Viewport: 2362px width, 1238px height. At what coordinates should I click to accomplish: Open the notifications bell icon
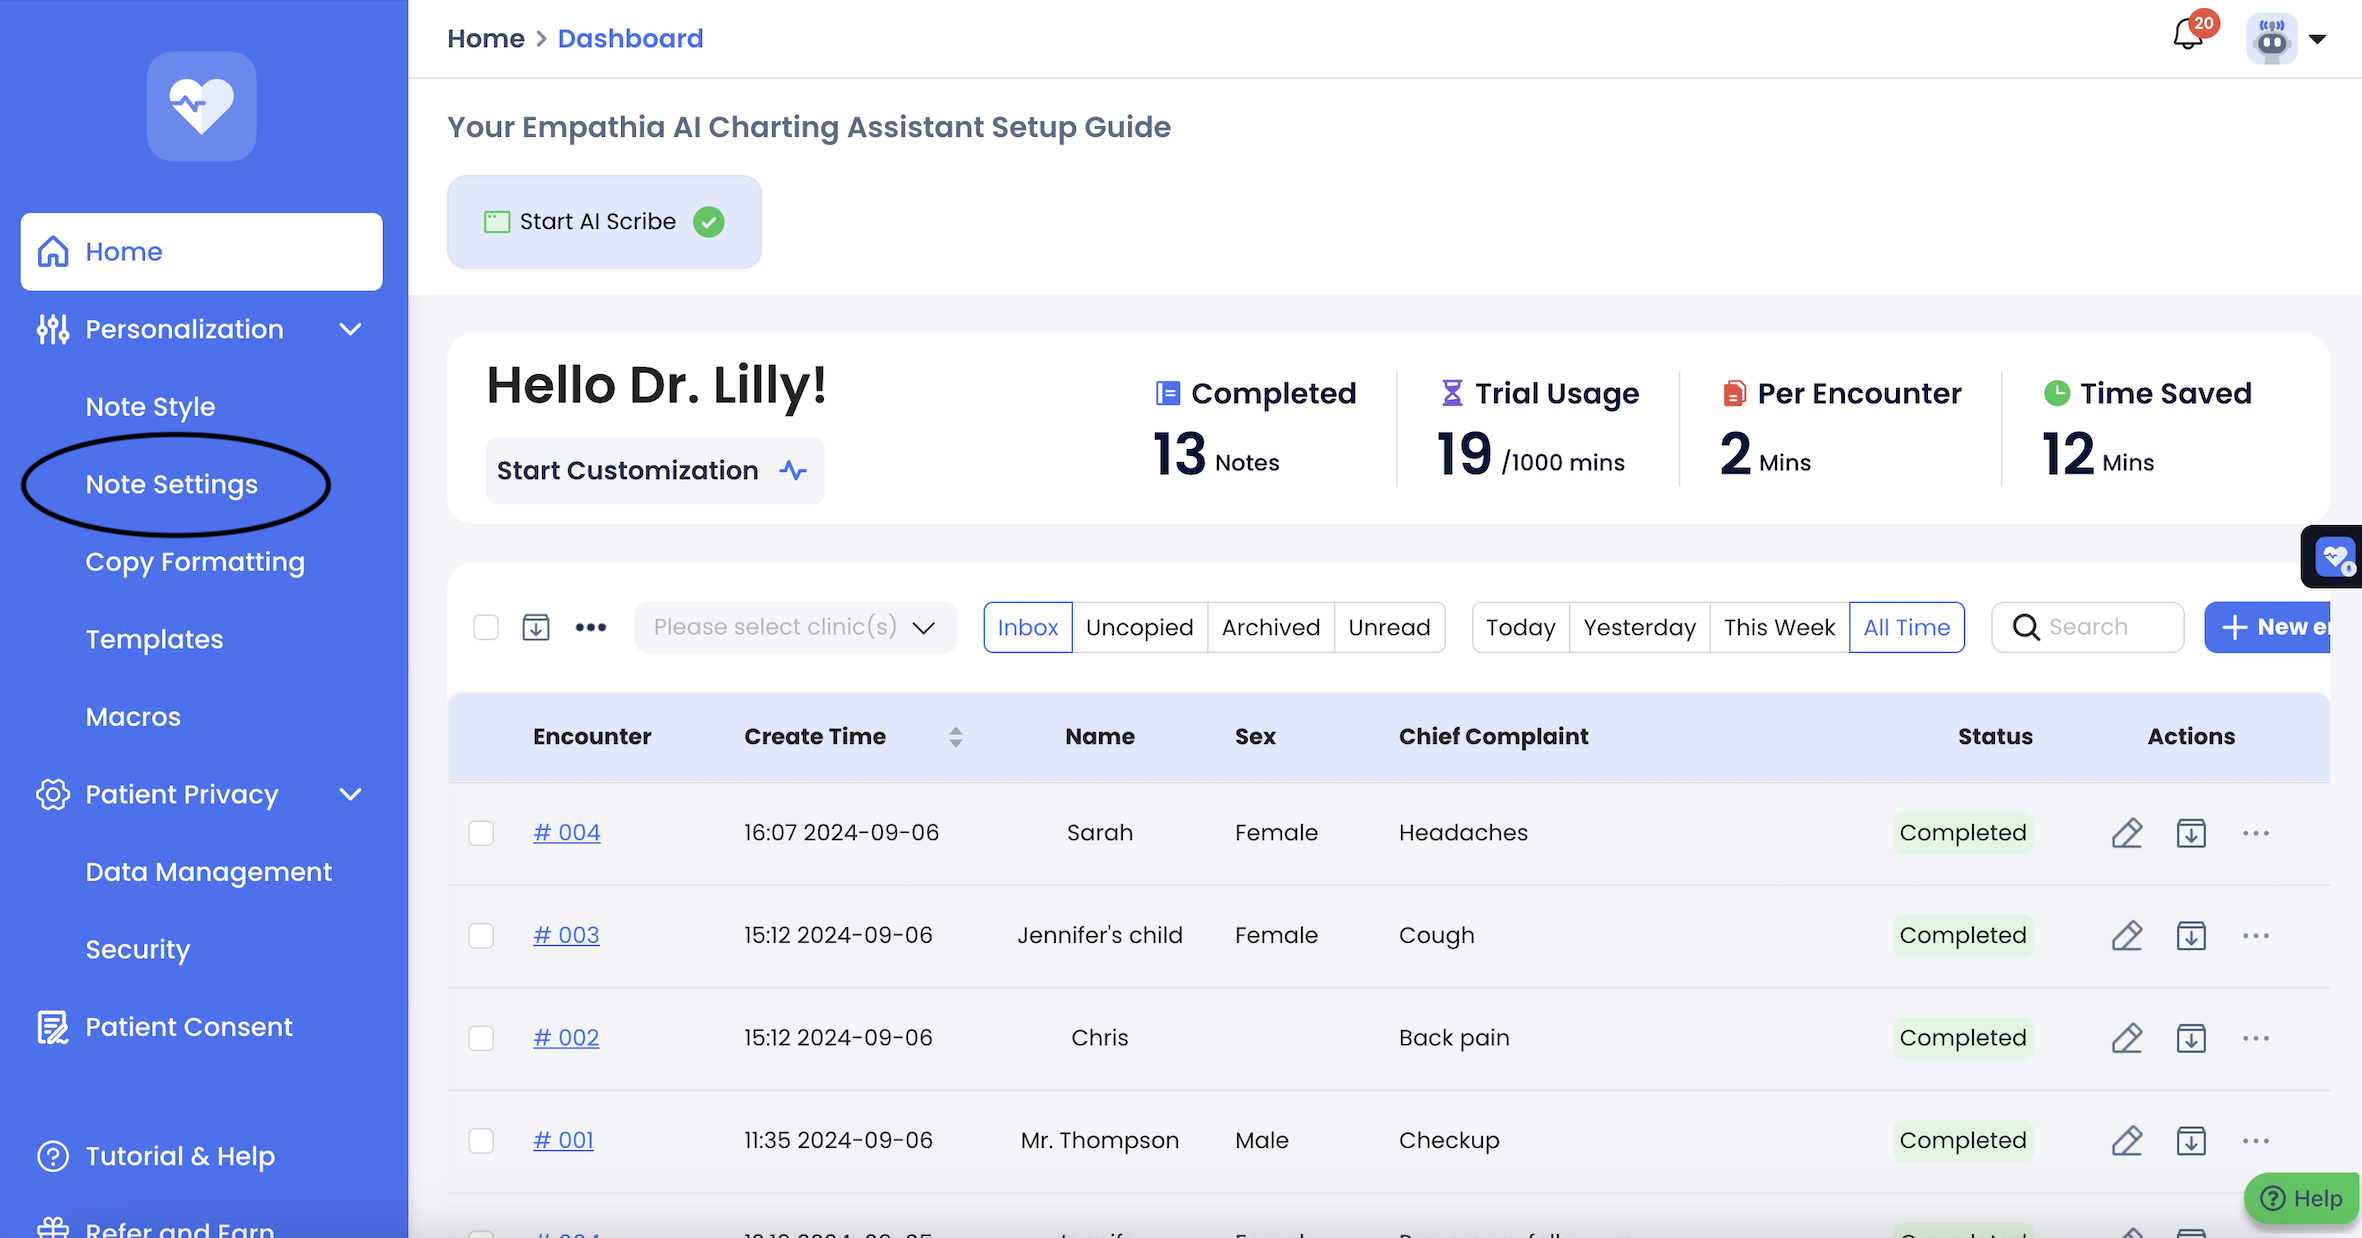coord(2188,37)
